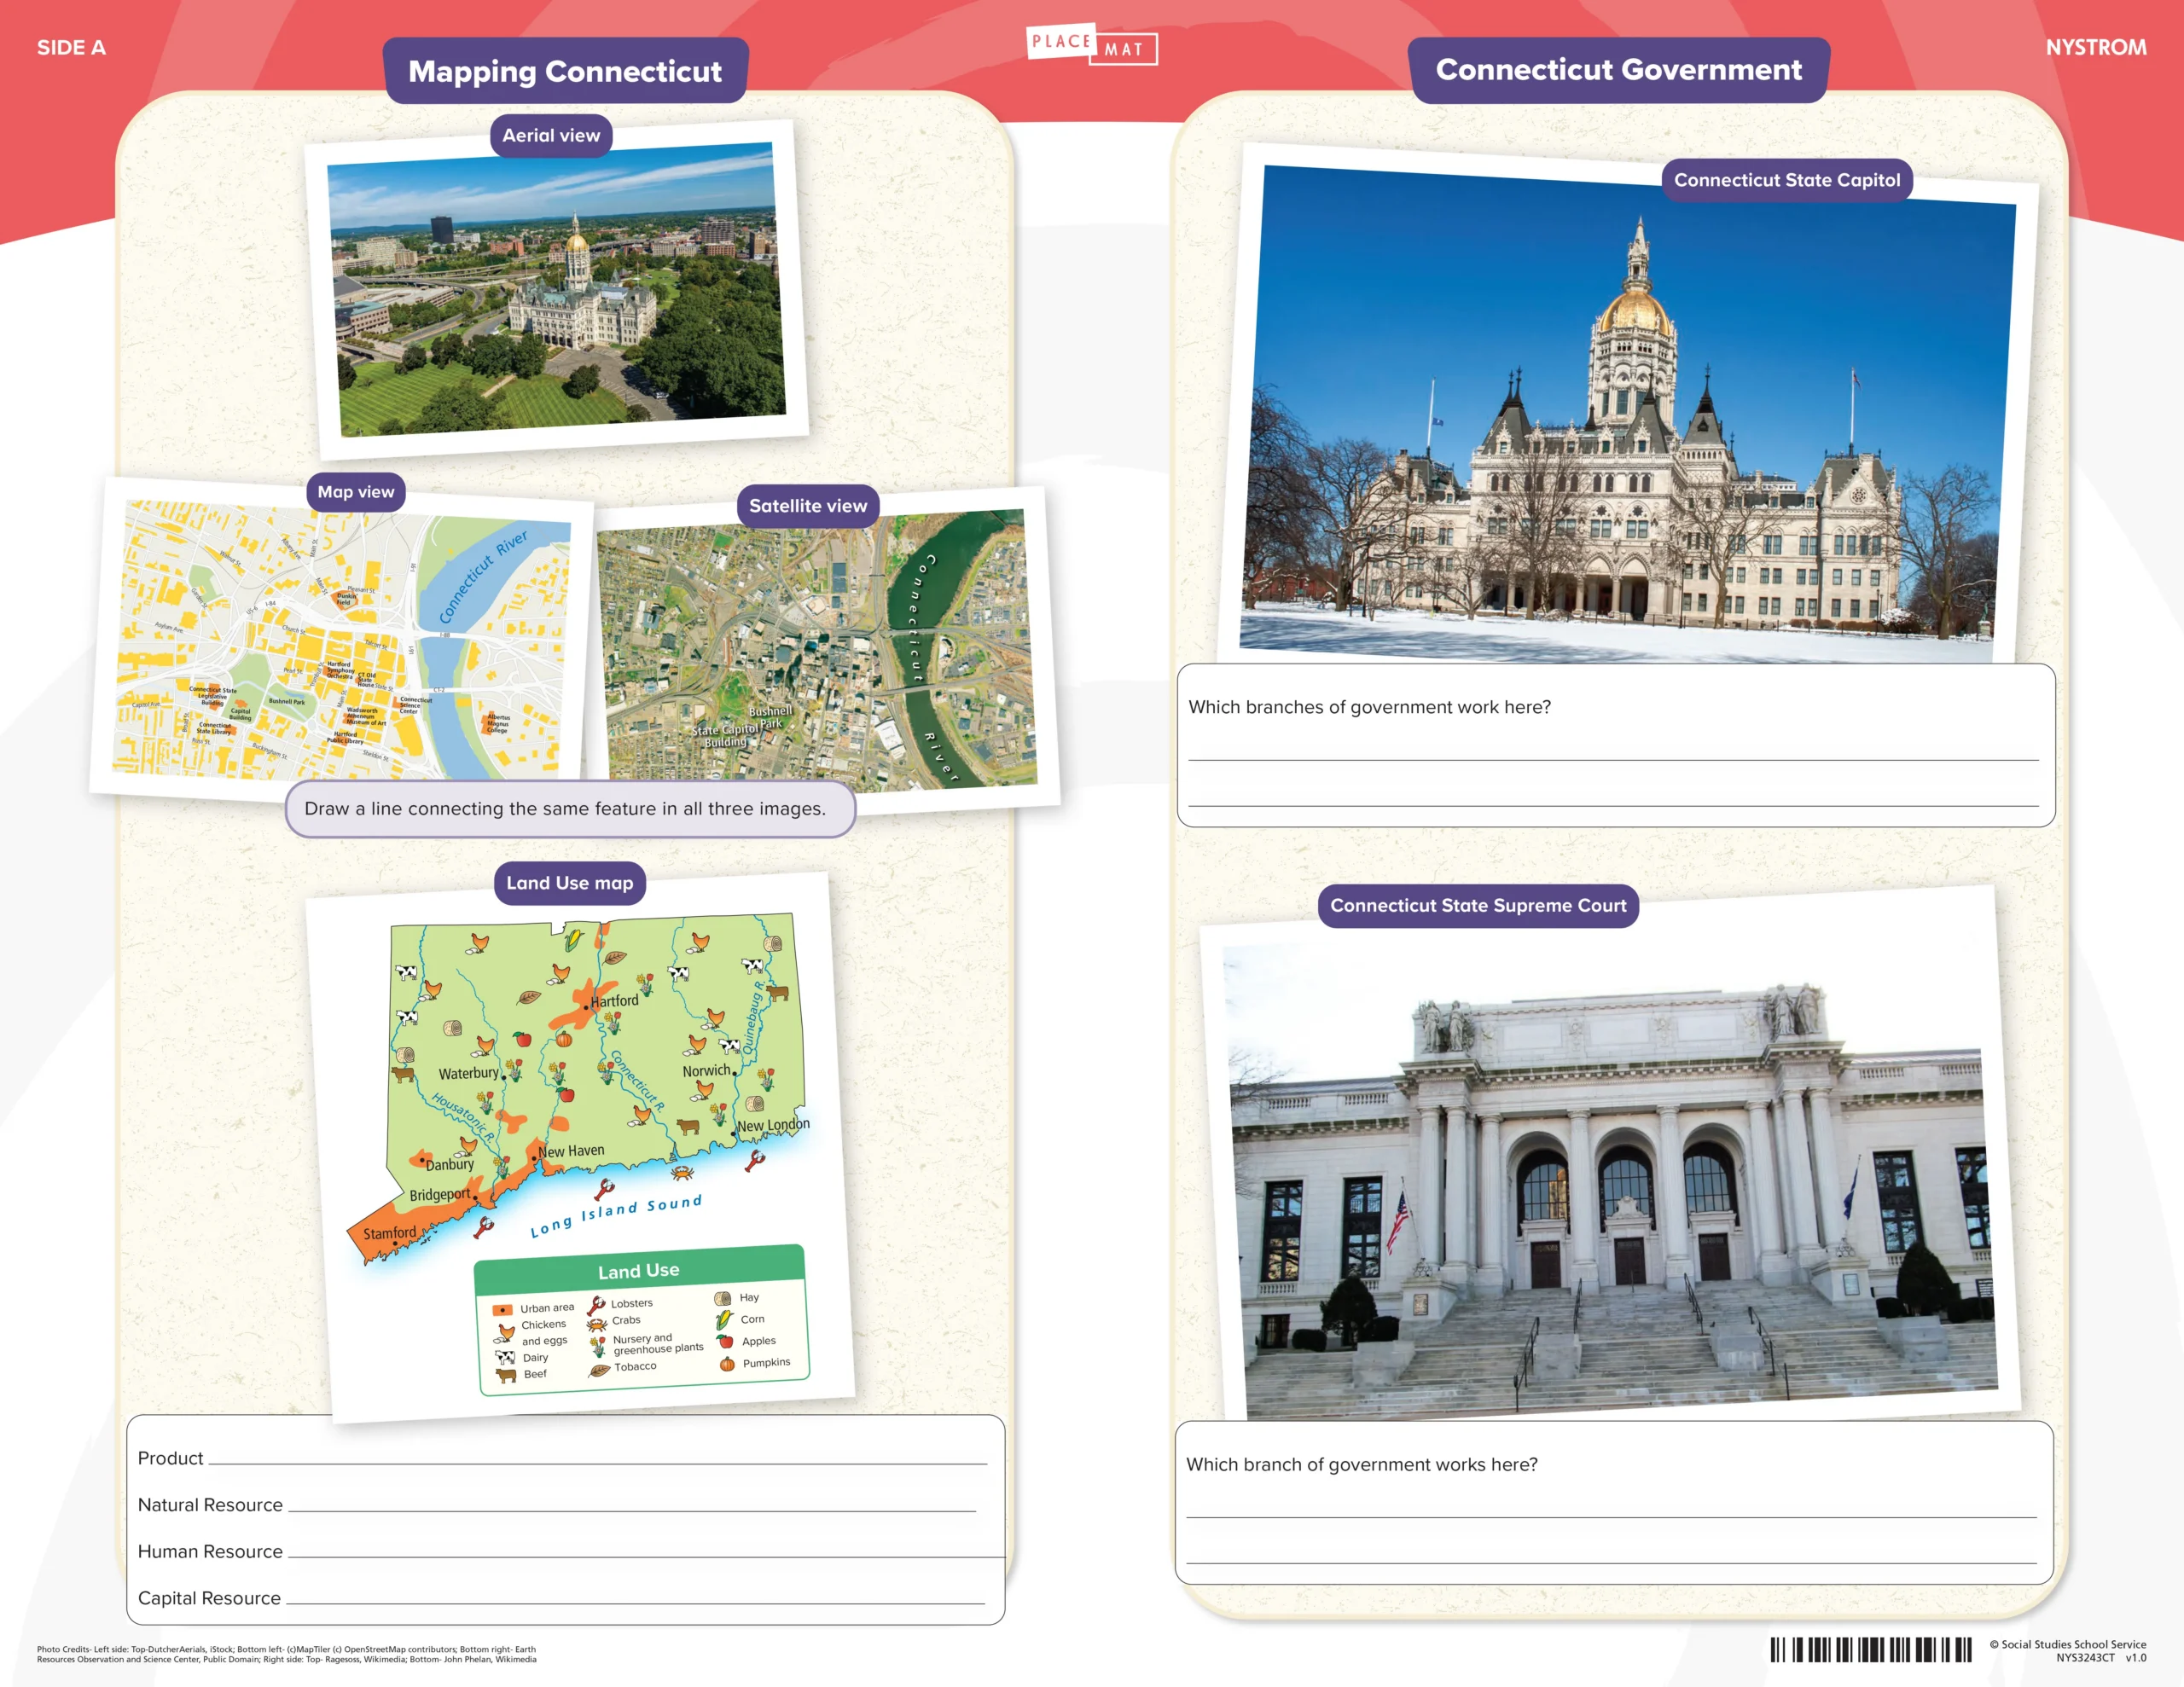
Task: Click the satellite view image
Action: [817, 650]
